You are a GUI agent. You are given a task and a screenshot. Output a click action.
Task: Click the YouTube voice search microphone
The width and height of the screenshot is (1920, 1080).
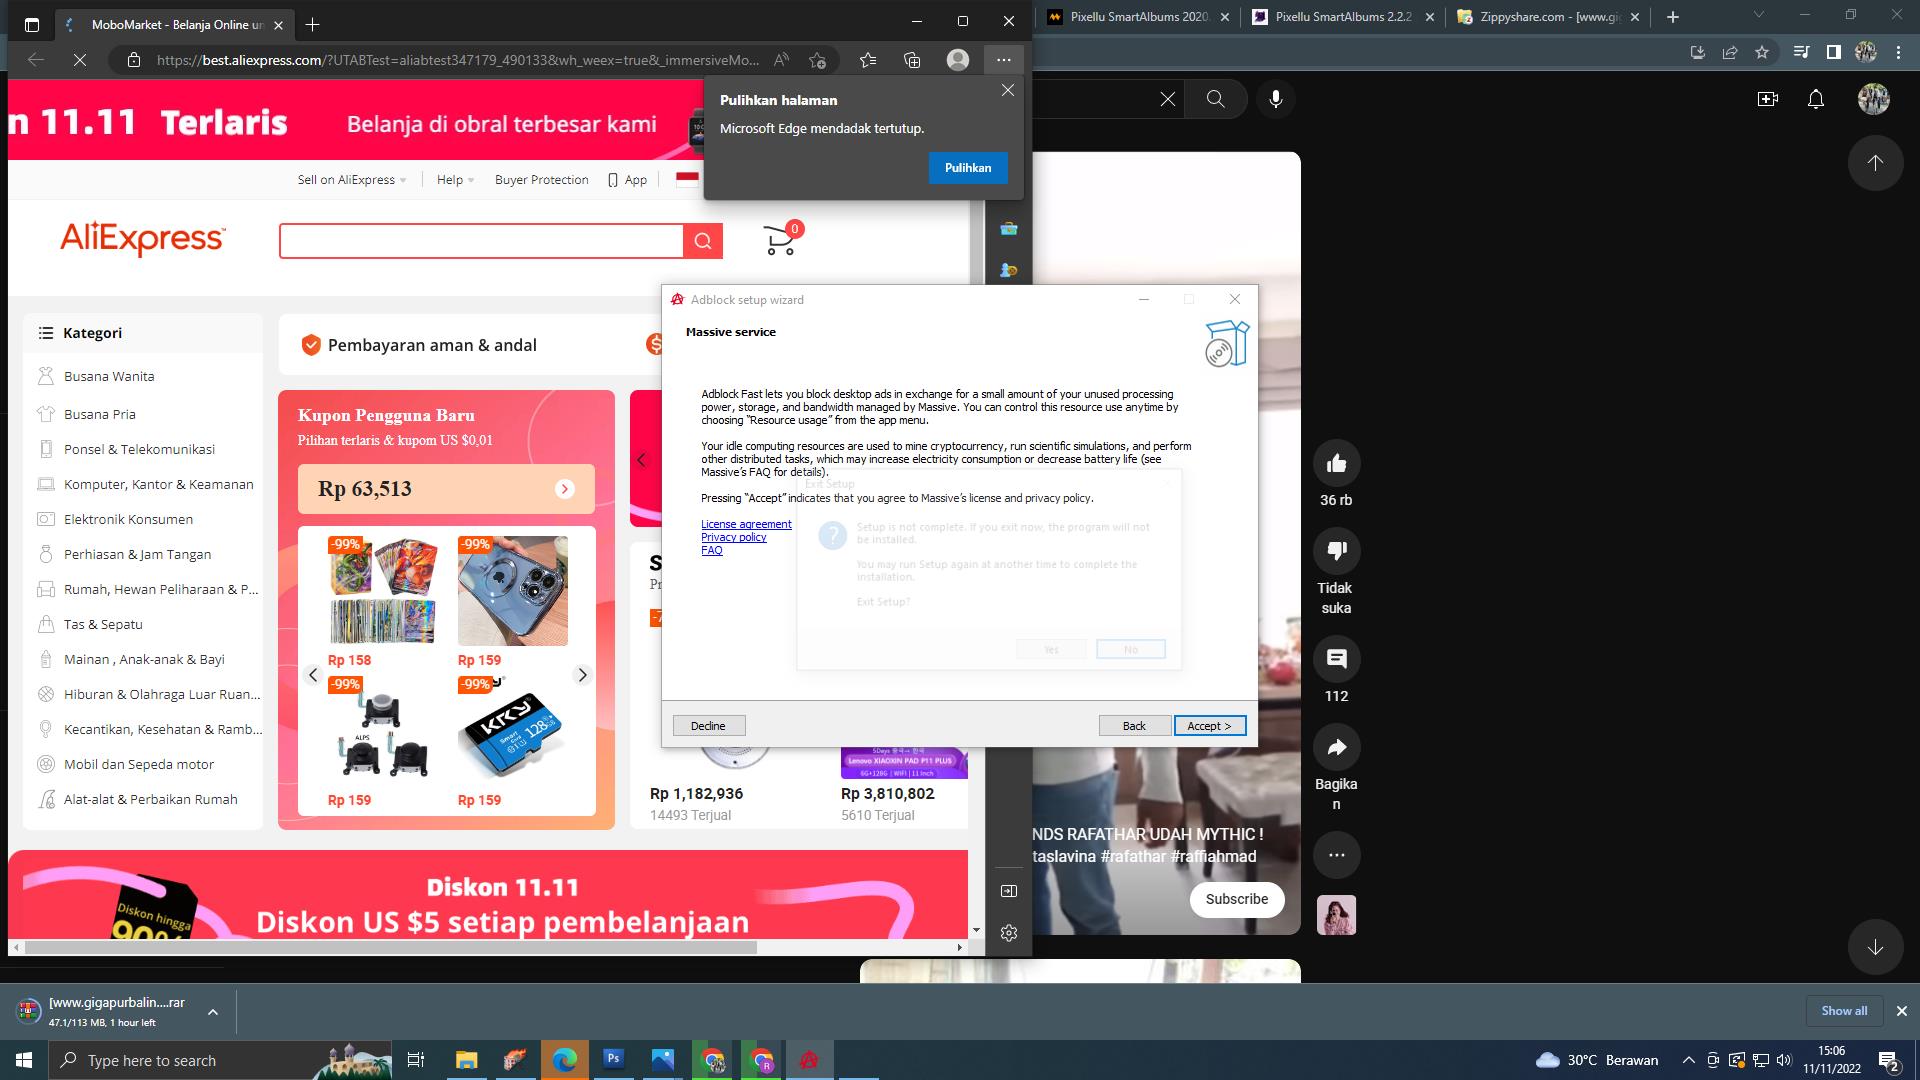click(1275, 99)
